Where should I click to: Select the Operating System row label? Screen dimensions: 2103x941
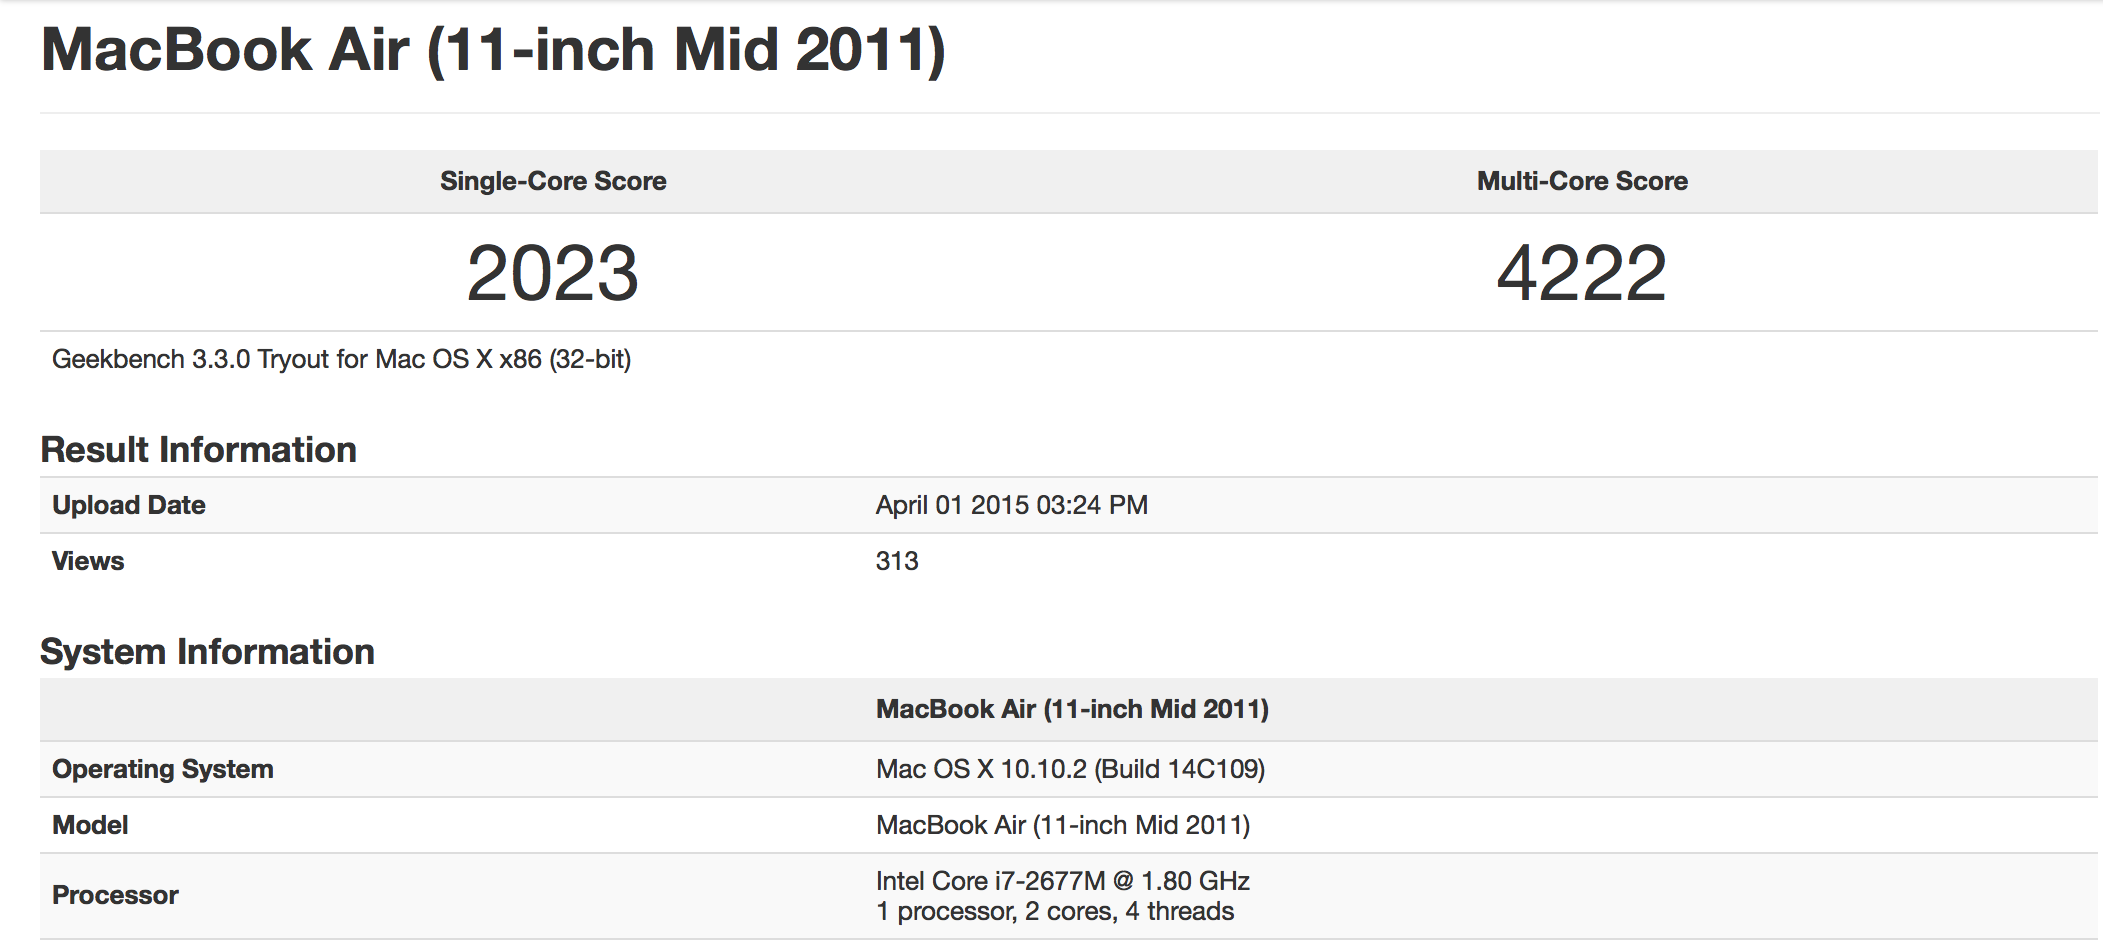163,769
